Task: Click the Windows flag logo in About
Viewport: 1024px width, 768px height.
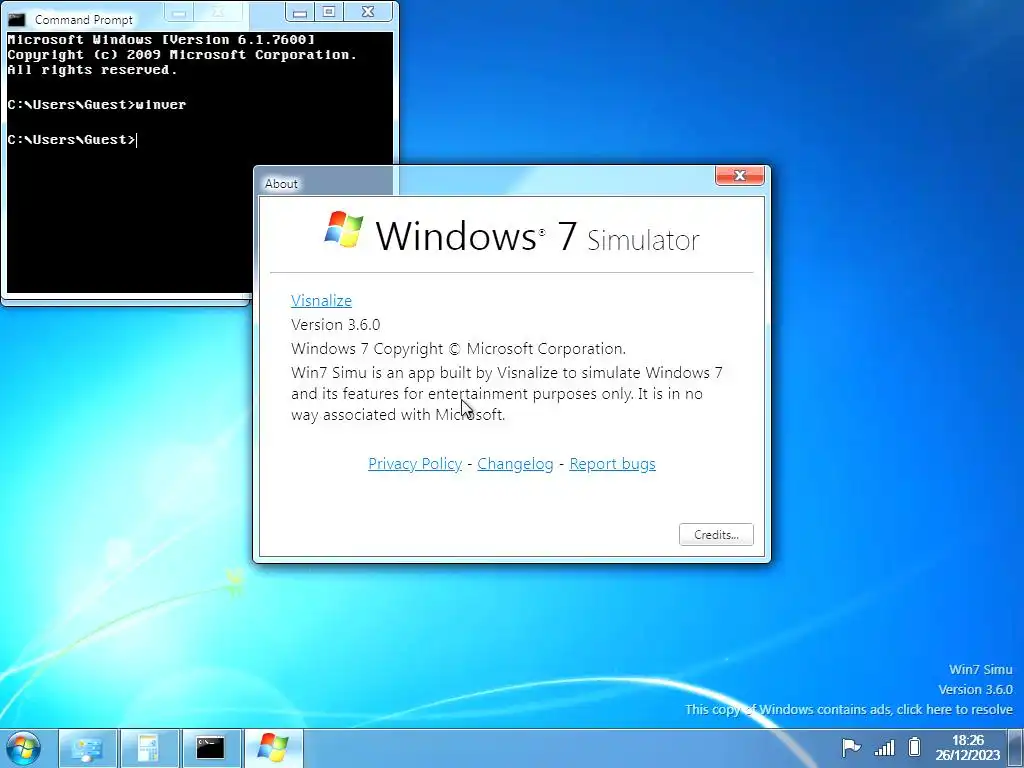Action: (344, 229)
